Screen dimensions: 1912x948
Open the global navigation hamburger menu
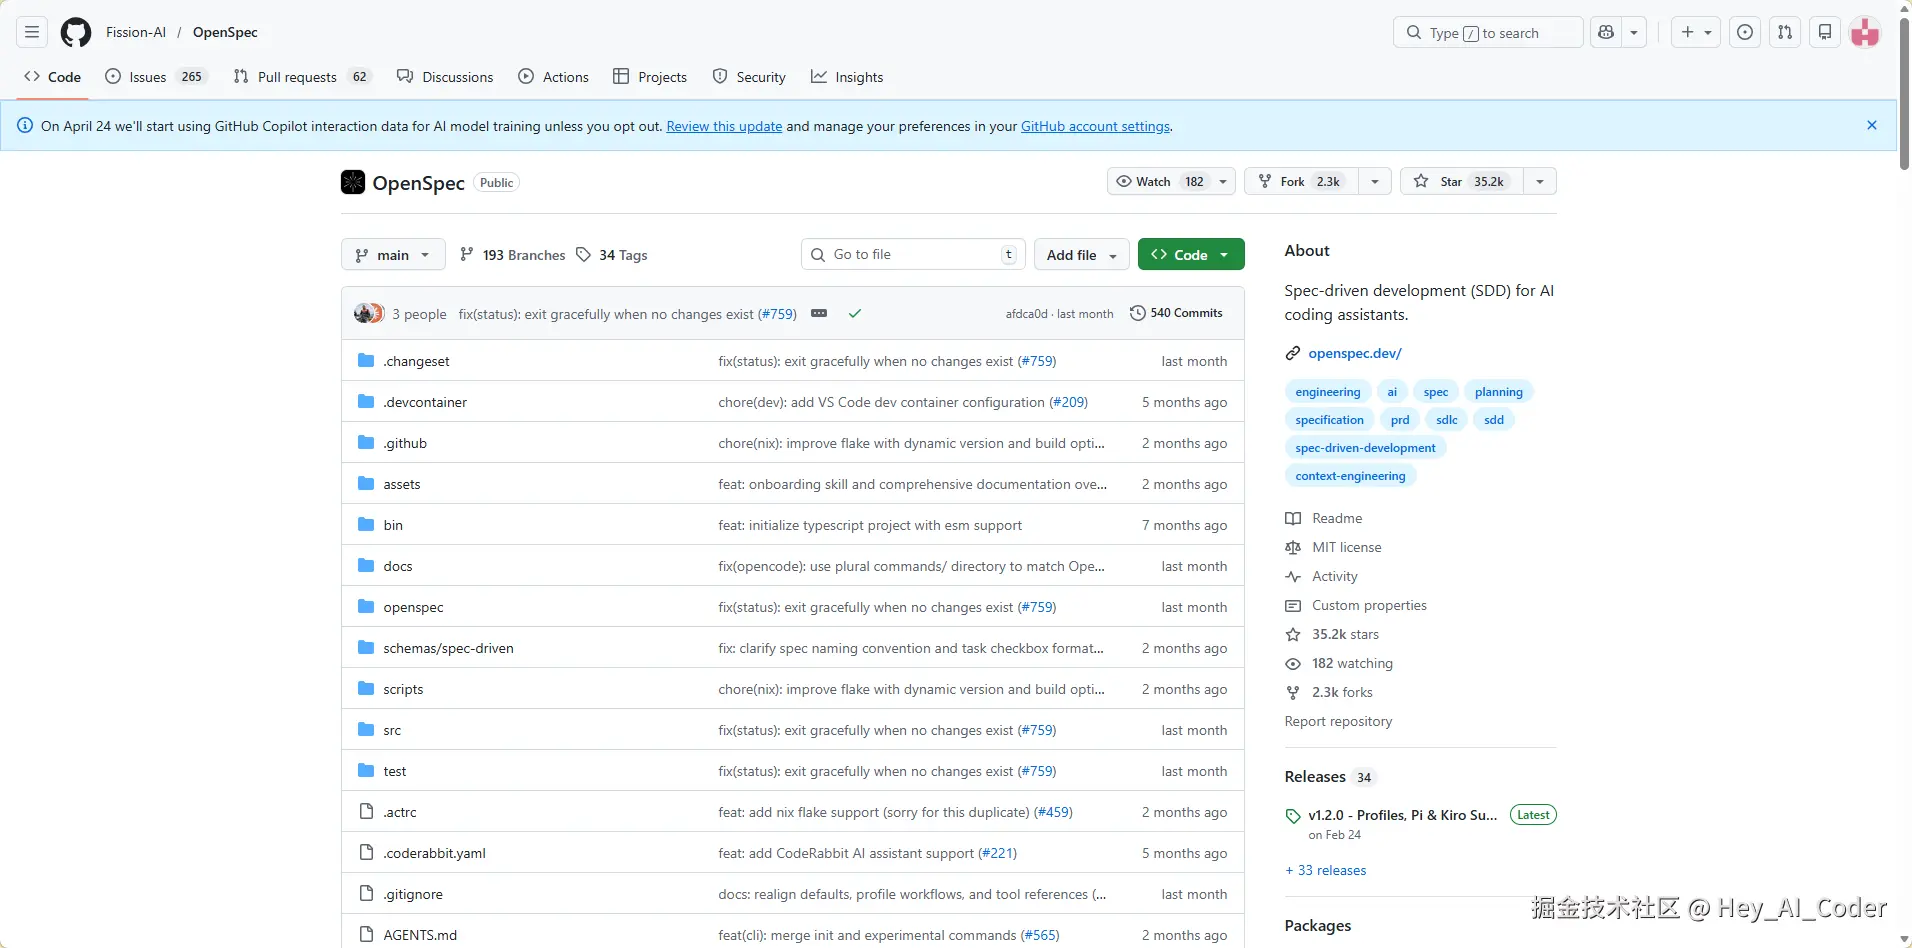click(x=32, y=32)
